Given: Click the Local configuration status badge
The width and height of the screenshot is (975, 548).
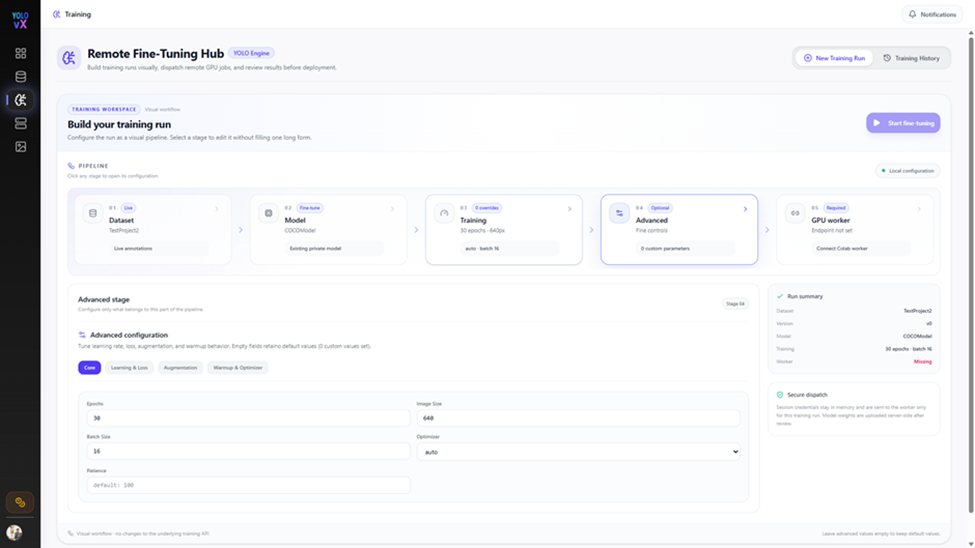Looking at the screenshot, I should click(x=908, y=170).
